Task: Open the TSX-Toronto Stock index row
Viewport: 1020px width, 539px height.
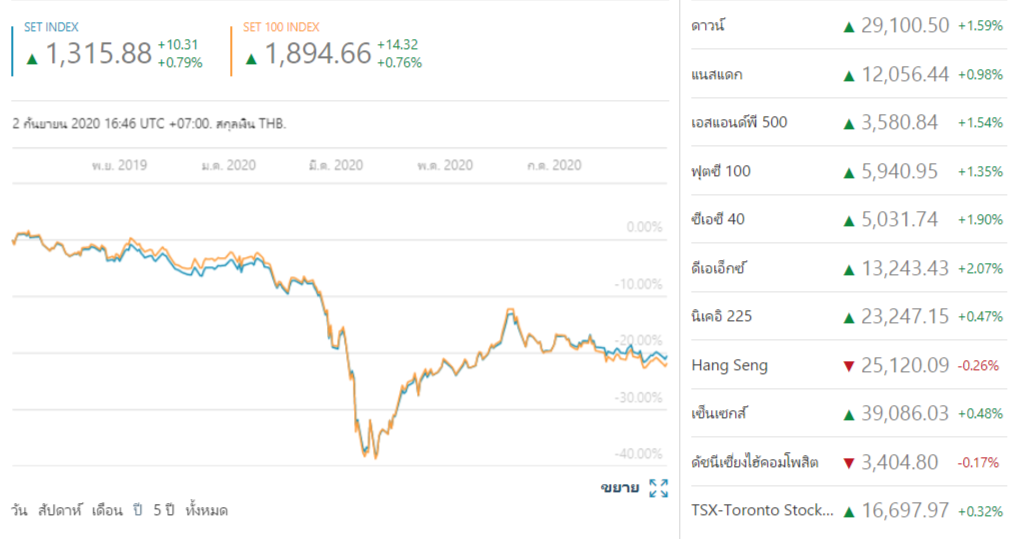Action: [x=761, y=511]
